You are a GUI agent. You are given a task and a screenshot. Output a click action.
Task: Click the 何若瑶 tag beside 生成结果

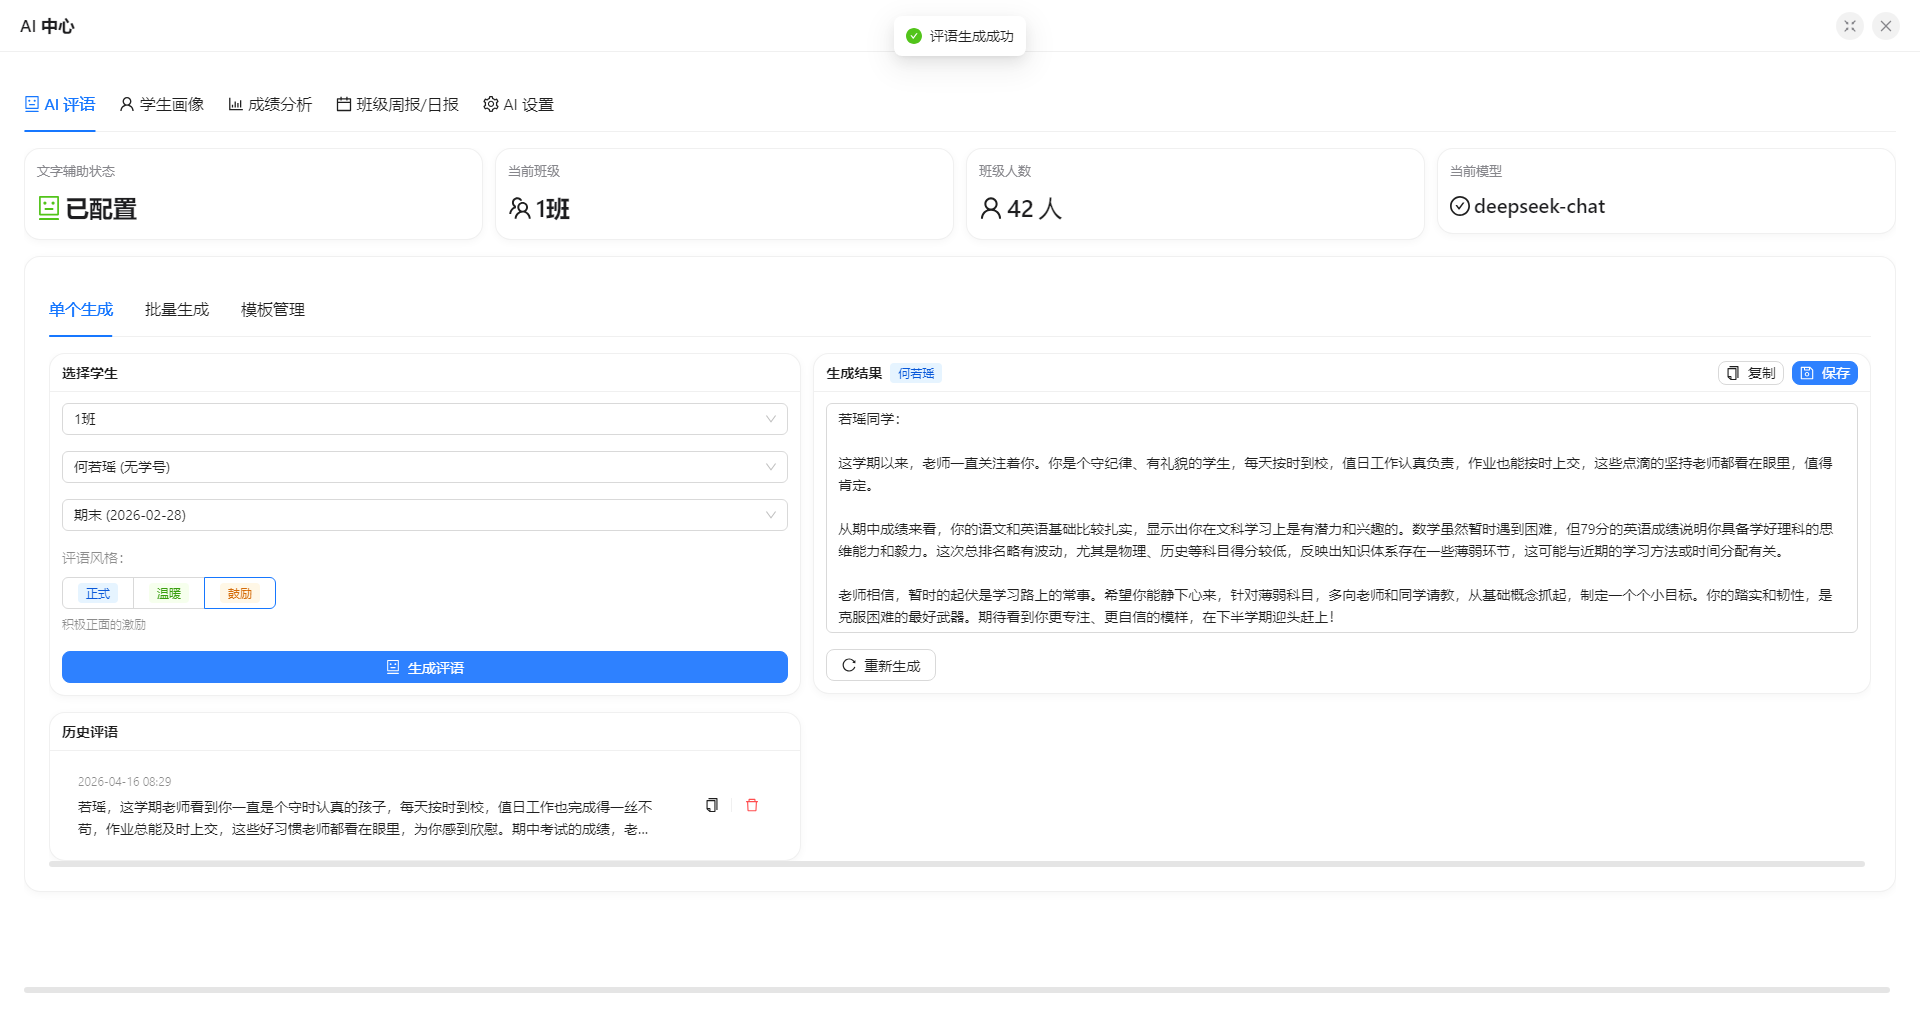(x=916, y=373)
